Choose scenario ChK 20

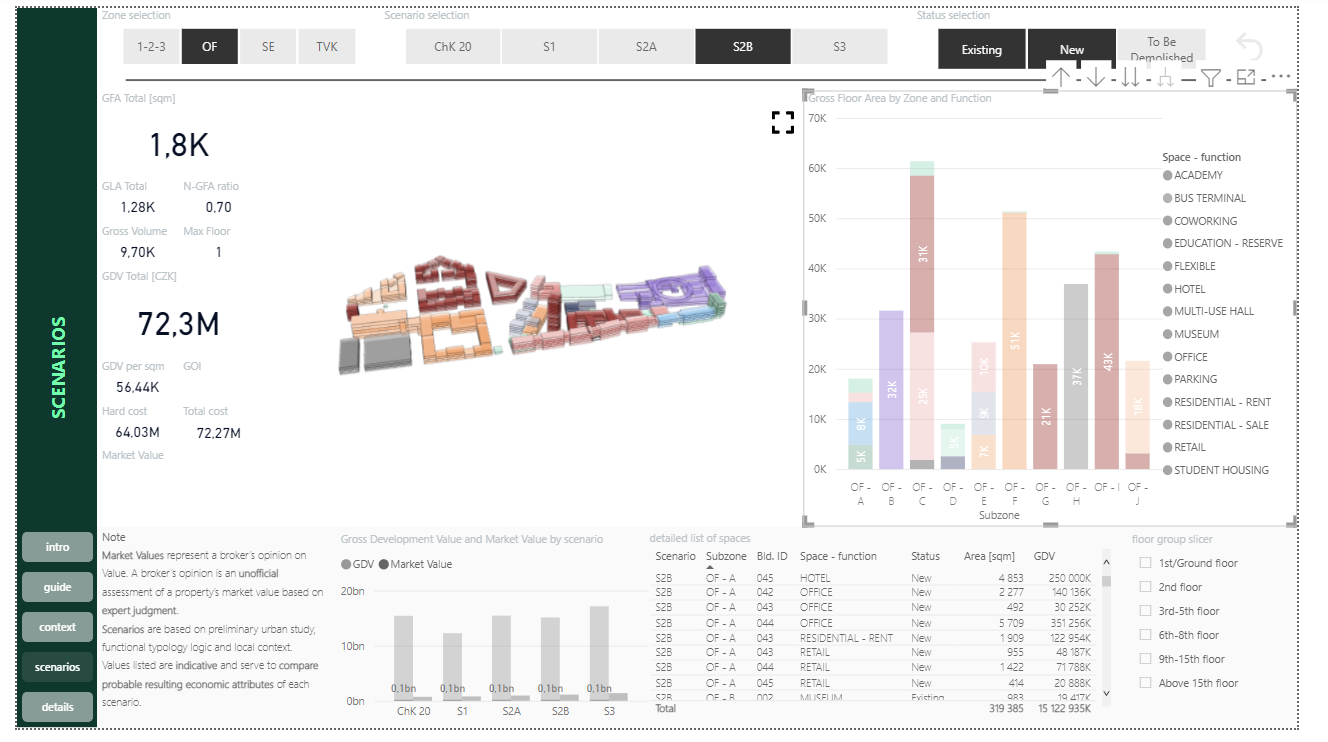[x=453, y=46]
